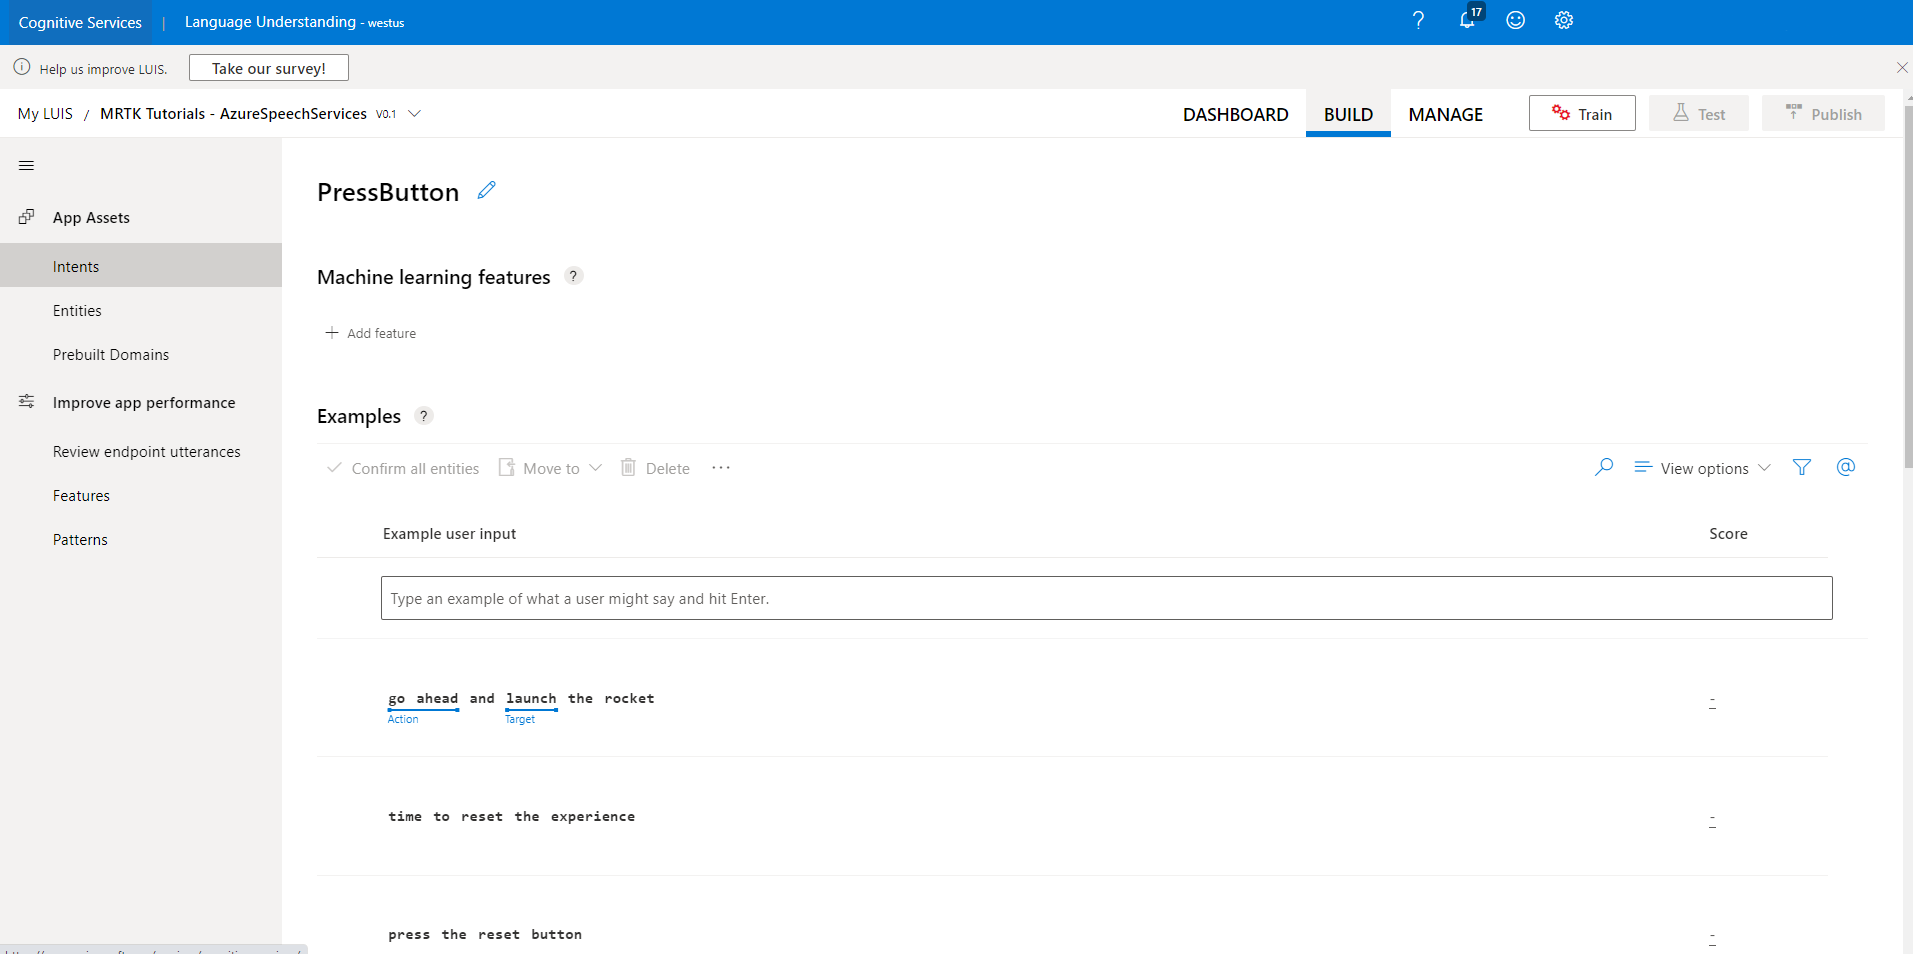Expand the app version dropdown chevron
The height and width of the screenshot is (954, 1913).
click(x=415, y=114)
